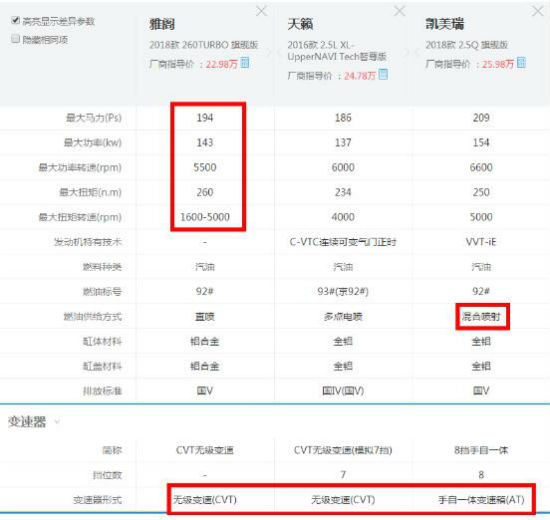Open price calculator icon beside 22.98万

coord(245,63)
